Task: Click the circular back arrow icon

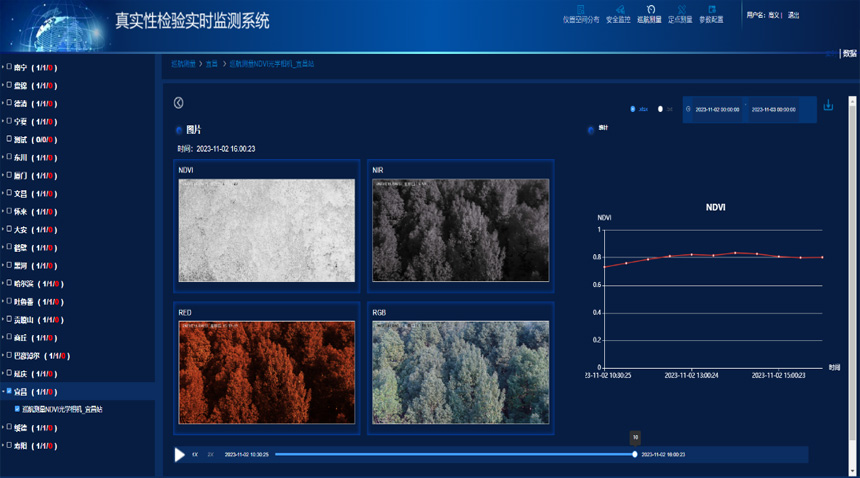Action: point(179,103)
